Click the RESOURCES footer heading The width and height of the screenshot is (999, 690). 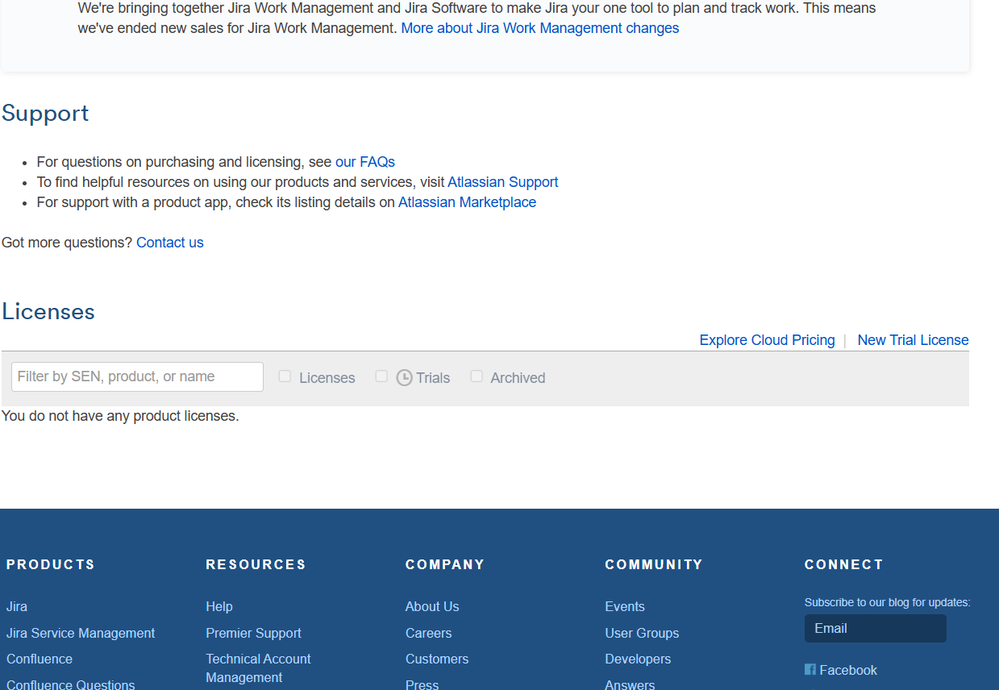click(x=256, y=564)
